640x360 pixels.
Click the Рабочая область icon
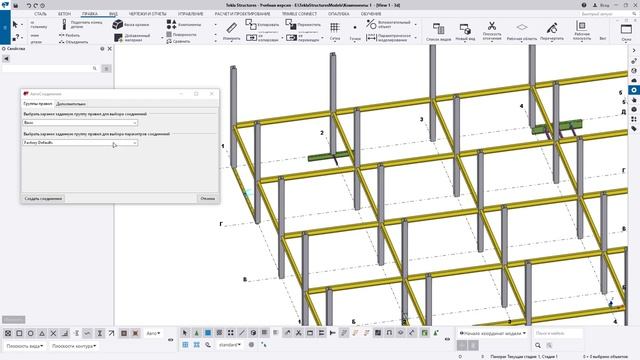click(522, 27)
